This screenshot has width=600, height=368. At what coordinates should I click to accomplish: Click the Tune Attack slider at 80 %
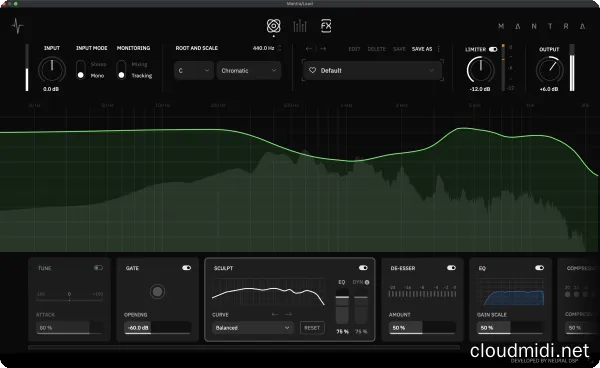(70, 328)
